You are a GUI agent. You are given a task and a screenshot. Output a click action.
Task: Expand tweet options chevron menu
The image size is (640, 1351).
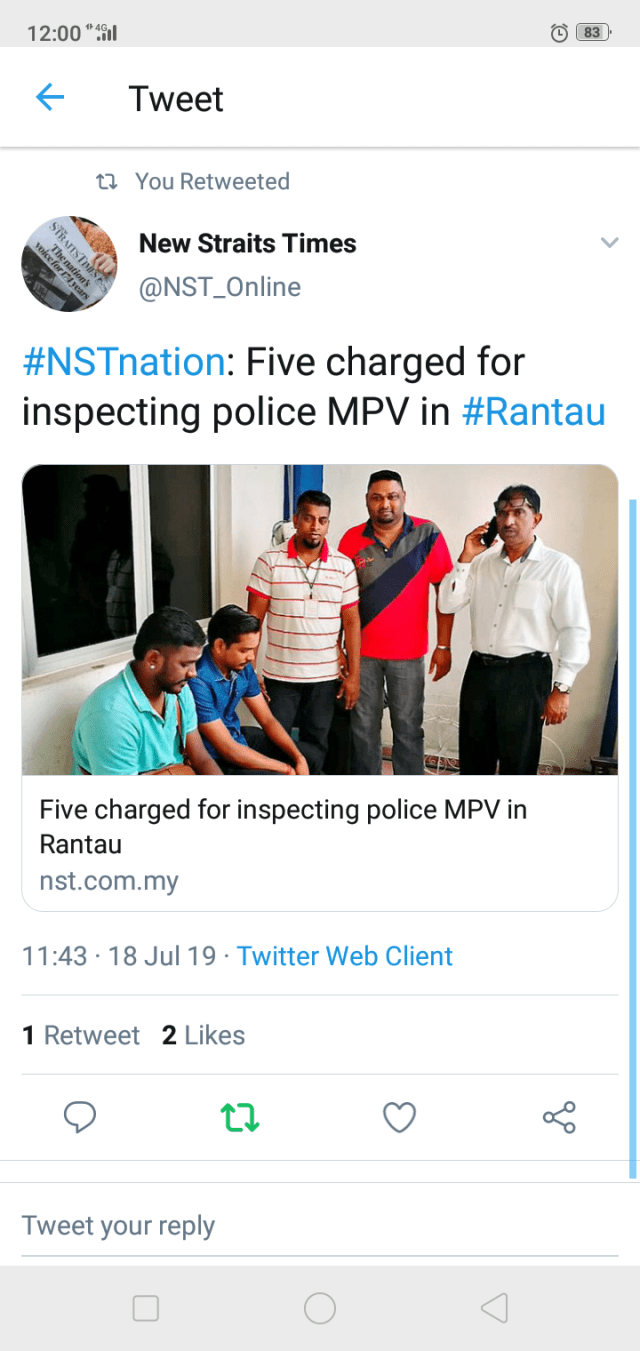click(609, 243)
